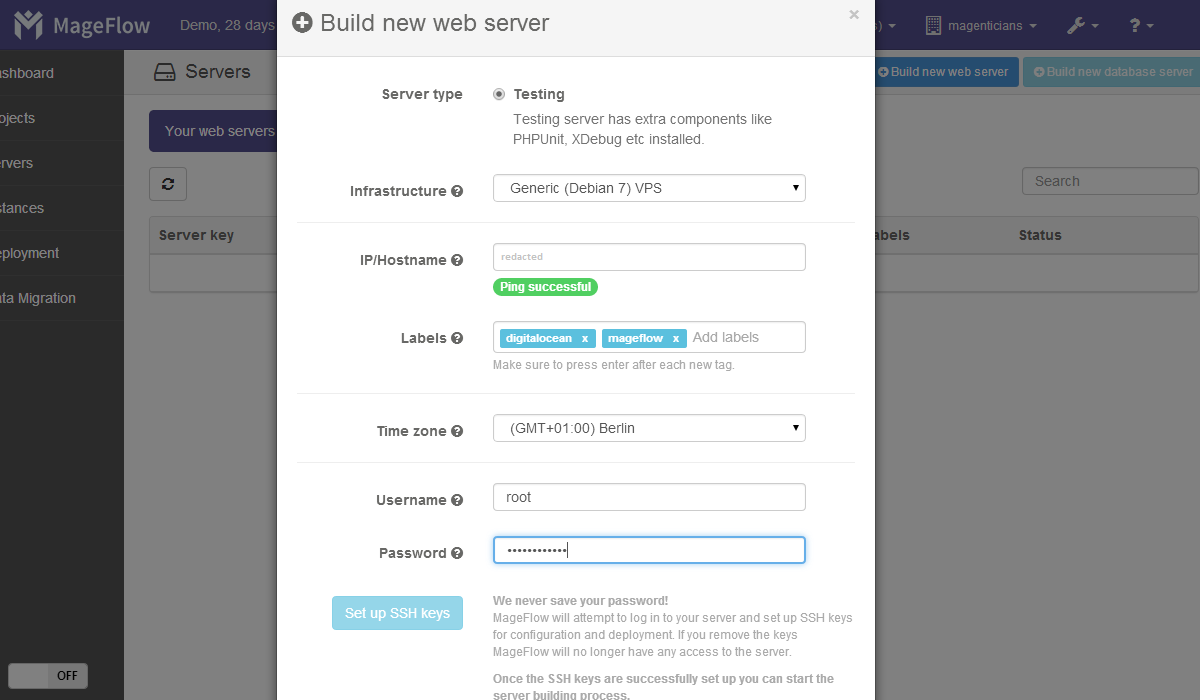Click the building icon next to magenticians

[x=933, y=25]
